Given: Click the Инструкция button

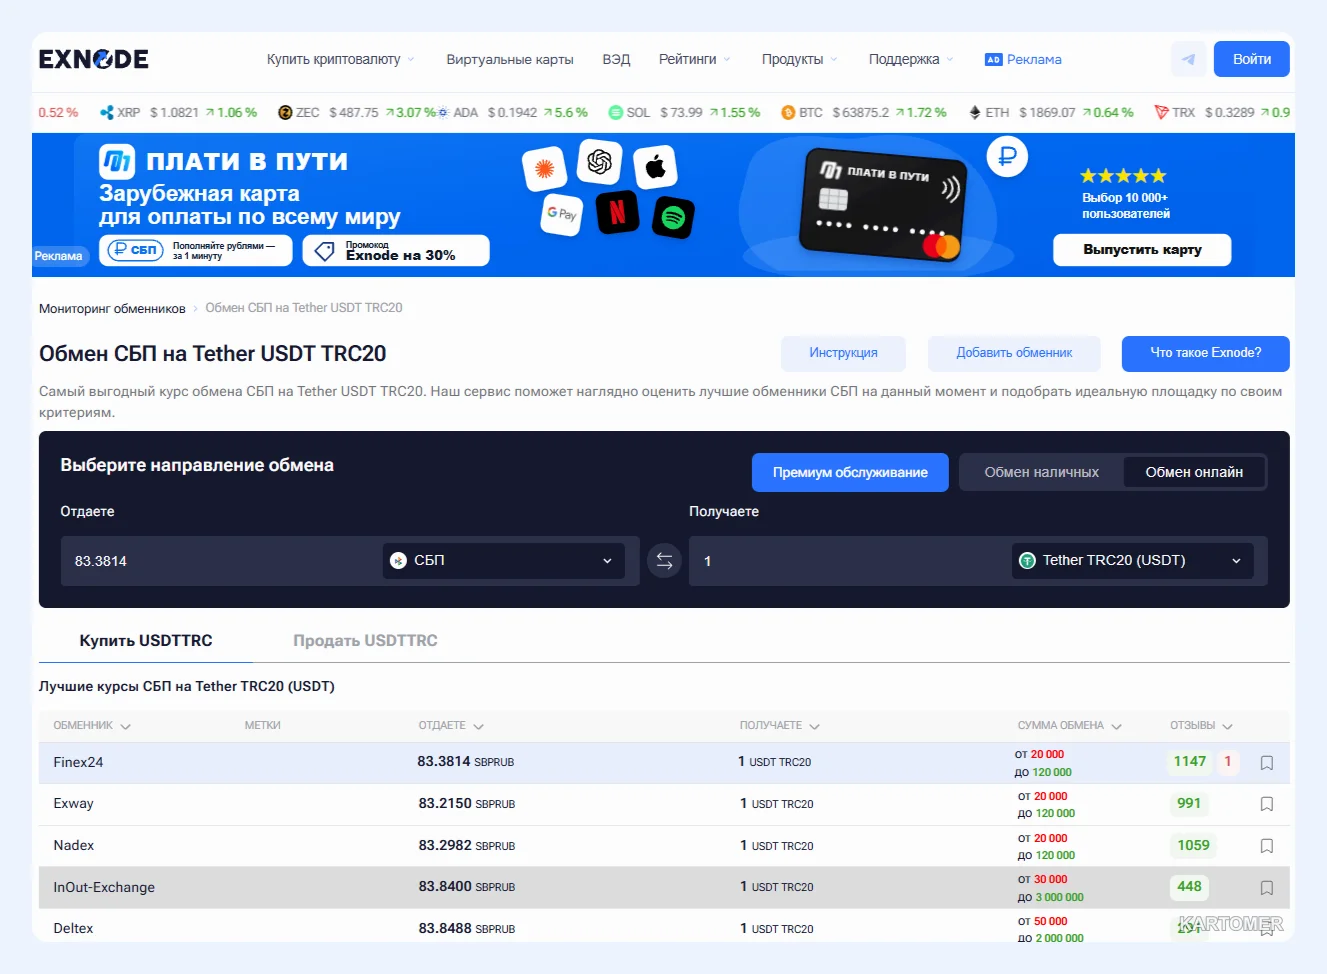Looking at the screenshot, I should tap(843, 353).
